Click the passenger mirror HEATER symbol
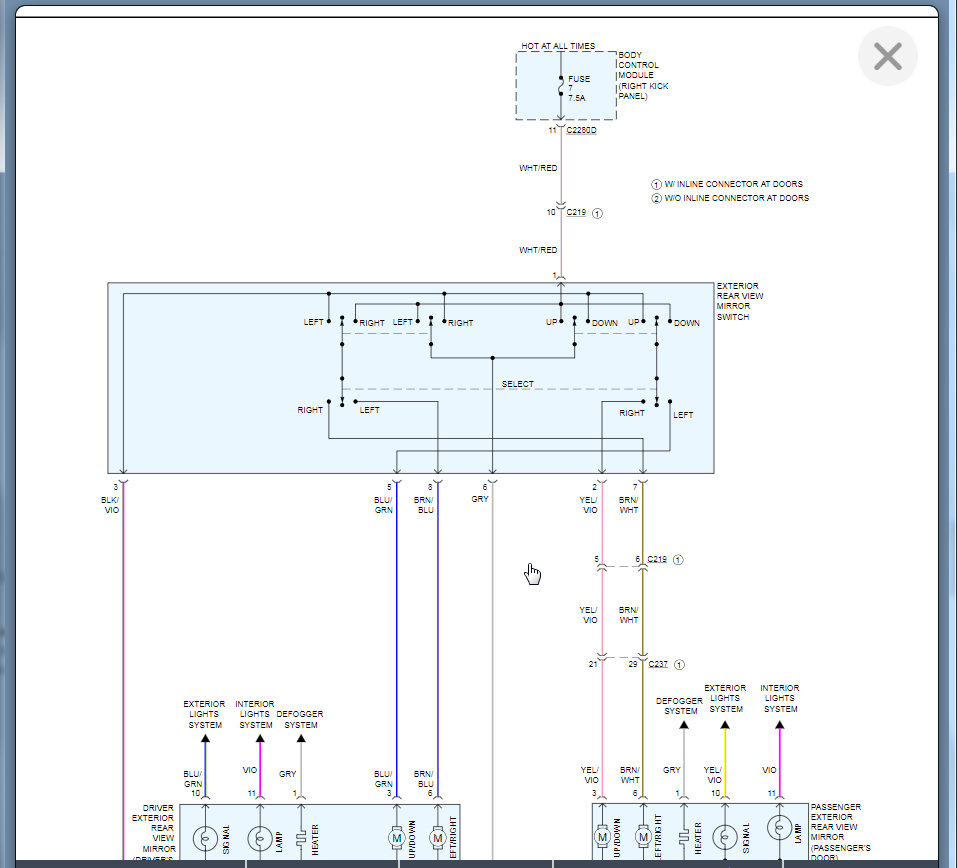Viewport: 957px width, 868px height. 684,836
